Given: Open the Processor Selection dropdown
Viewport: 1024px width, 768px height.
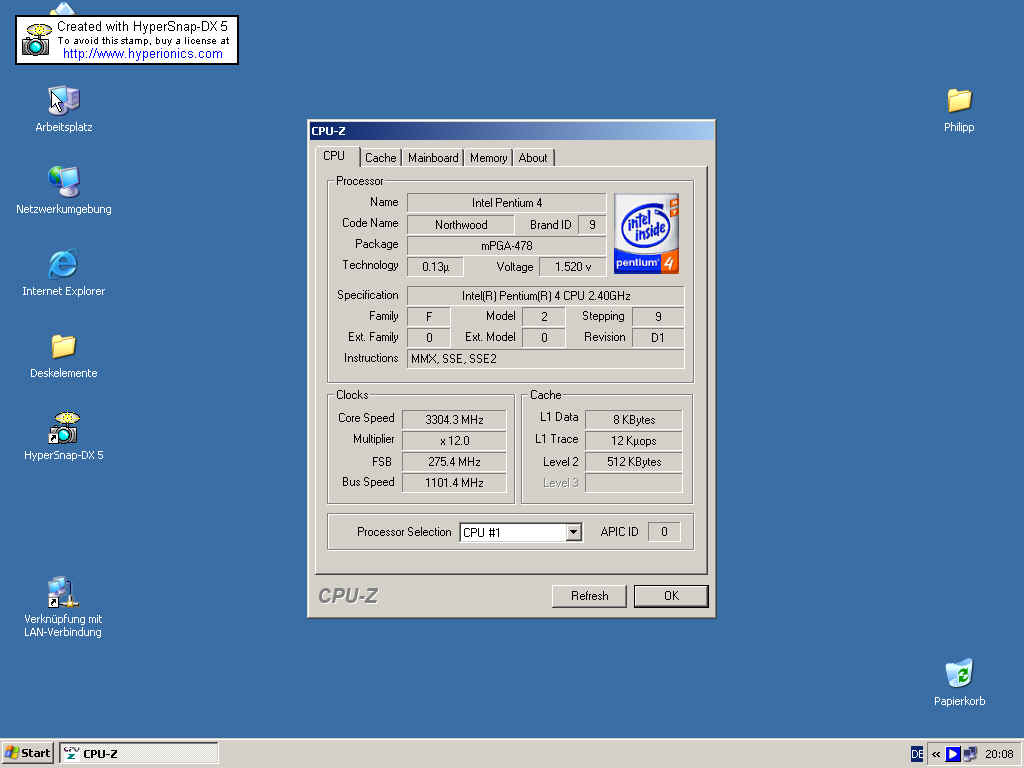Looking at the screenshot, I should [x=573, y=532].
